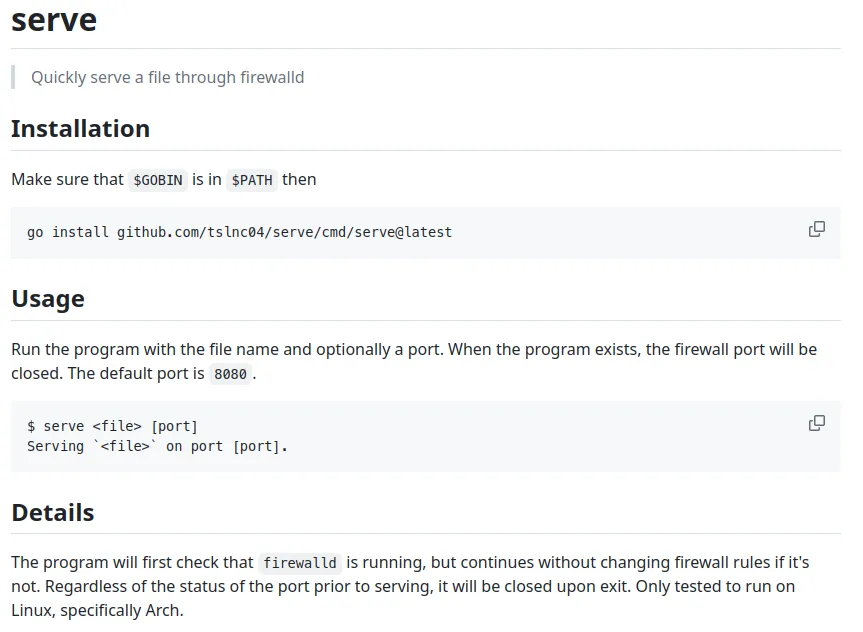Screen dimensions: 863x632
Task: Click the Details section heading
Action: click(x=52, y=512)
